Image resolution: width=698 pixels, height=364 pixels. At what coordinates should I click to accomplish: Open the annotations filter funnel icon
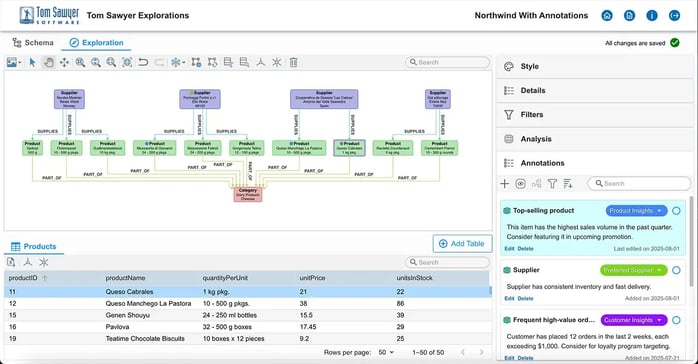552,183
